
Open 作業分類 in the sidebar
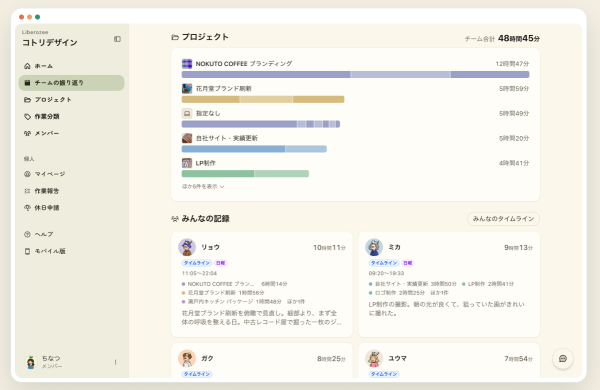(x=72, y=116)
